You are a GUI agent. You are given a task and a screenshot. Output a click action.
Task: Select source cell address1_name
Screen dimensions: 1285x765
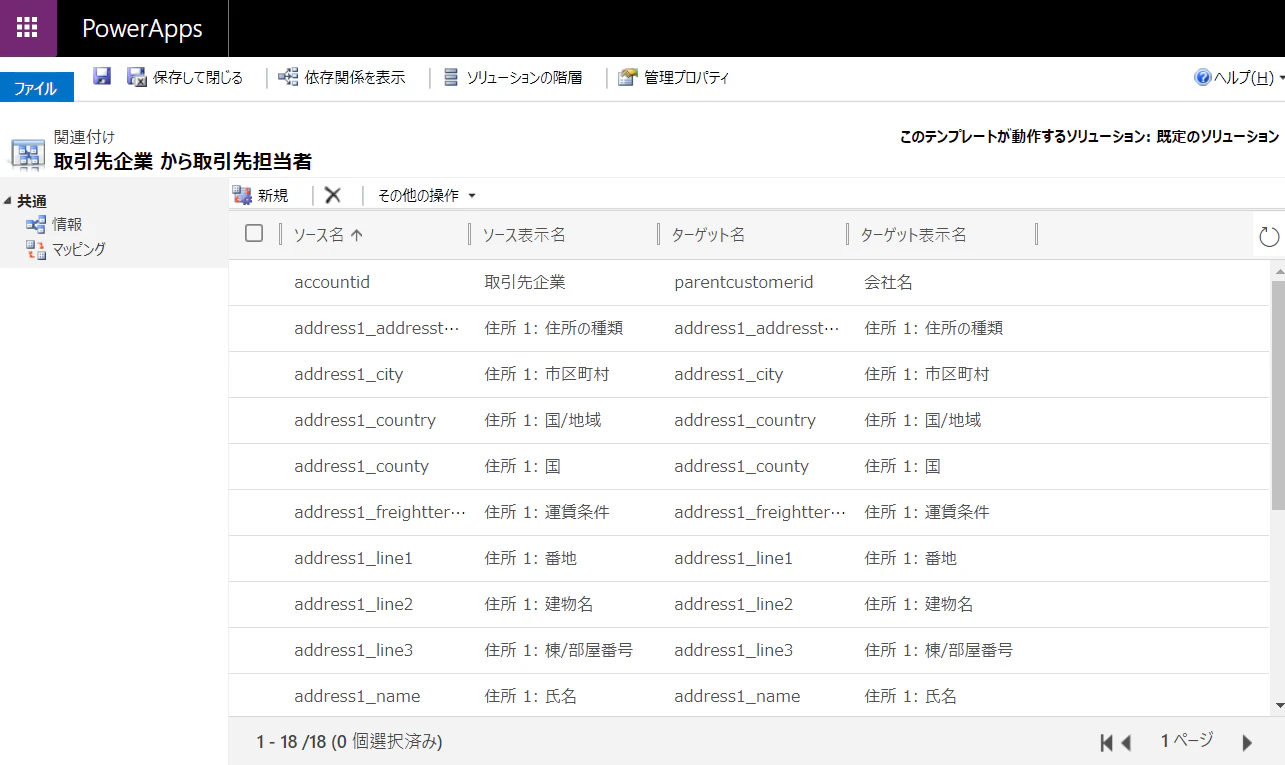pyautogui.click(x=357, y=696)
